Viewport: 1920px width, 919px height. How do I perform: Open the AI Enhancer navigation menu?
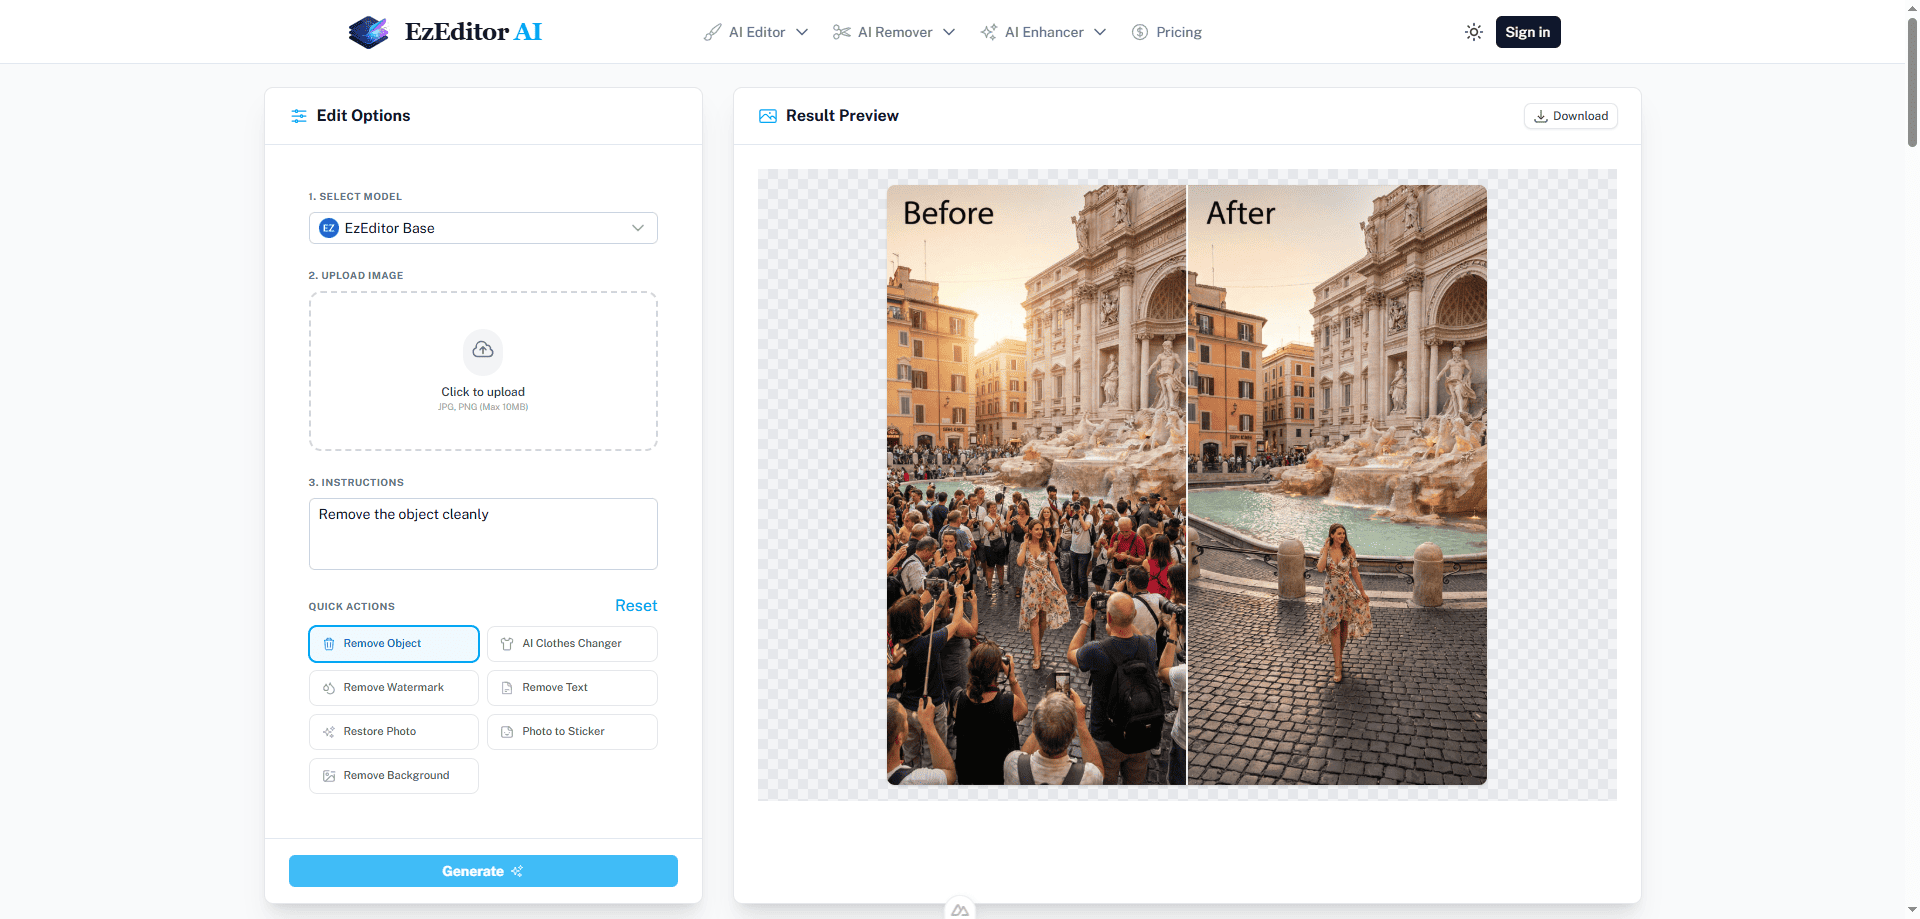click(1043, 32)
